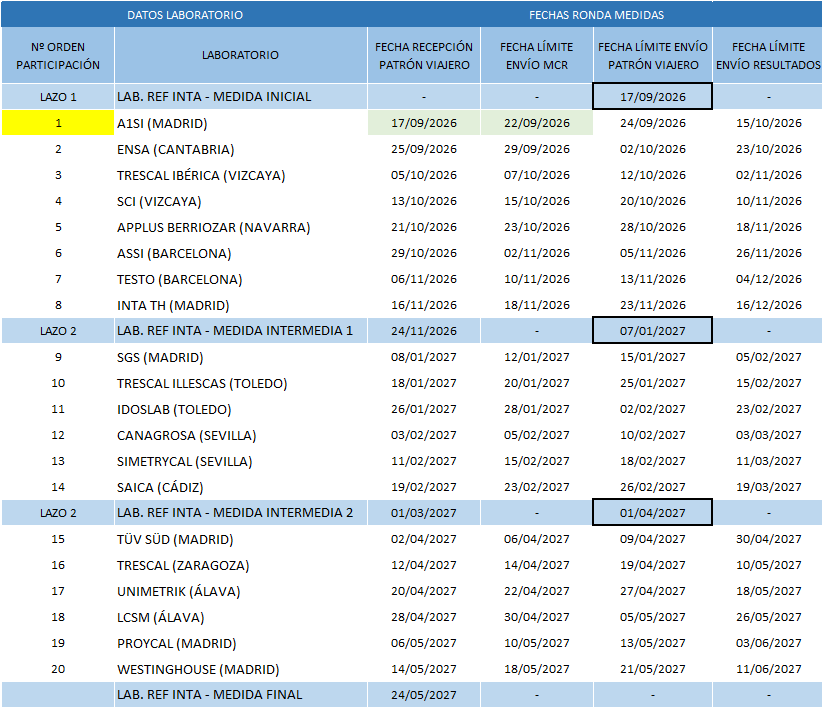Select LAB. REF INTA - MEDIDA INICIAL cell

pyautogui.click(x=241, y=96)
